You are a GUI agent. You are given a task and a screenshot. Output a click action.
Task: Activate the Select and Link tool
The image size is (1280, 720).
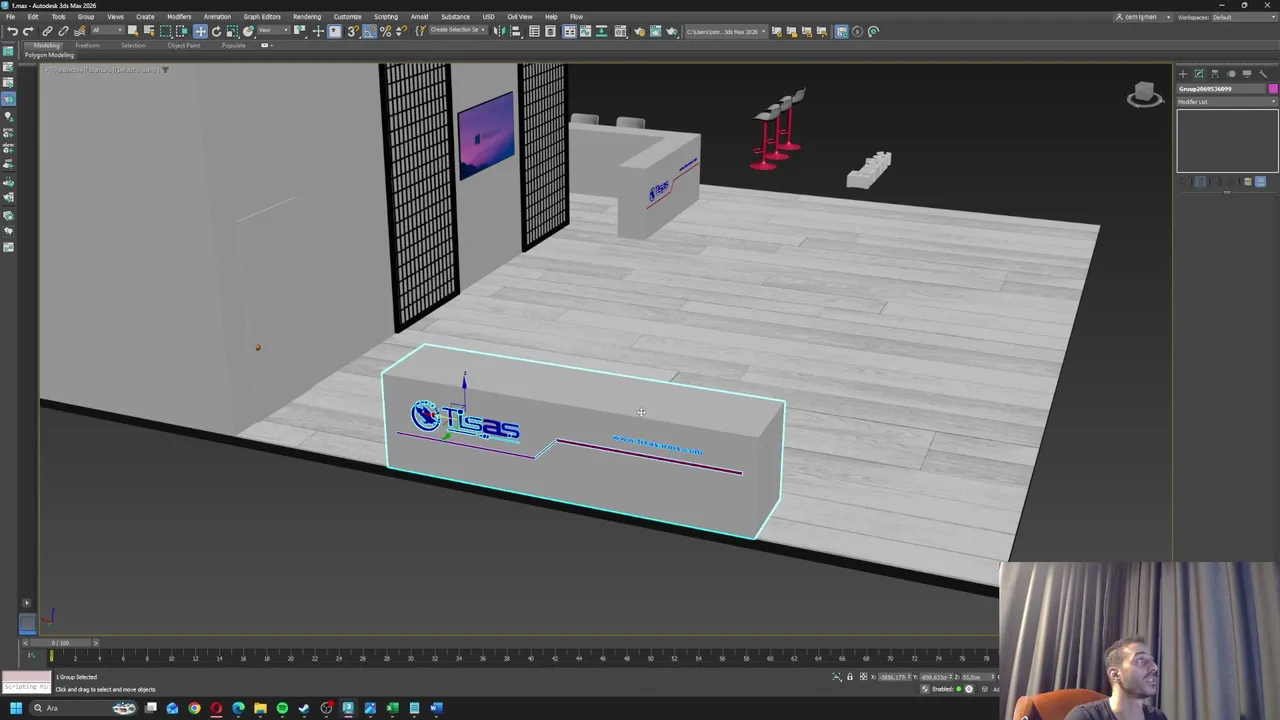click(x=46, y=31)
